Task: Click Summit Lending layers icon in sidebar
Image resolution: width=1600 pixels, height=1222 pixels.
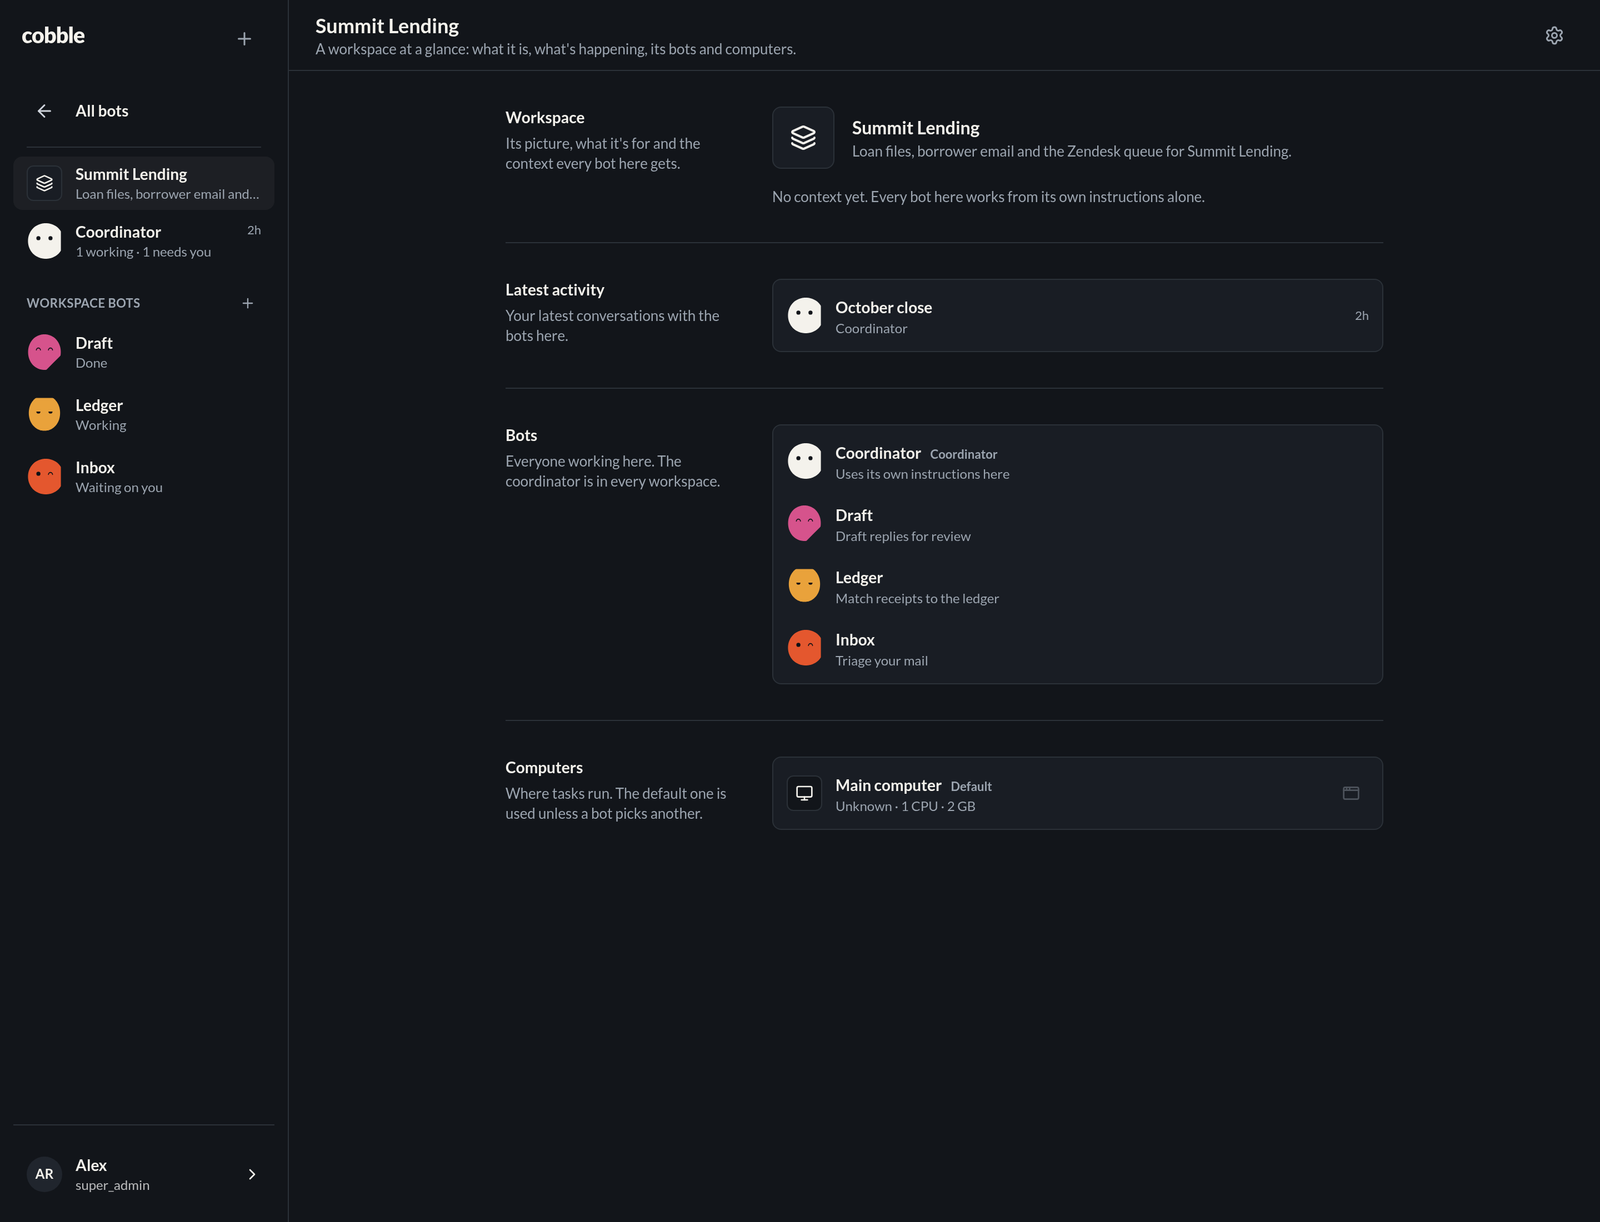Action: pyautogui.click(x=44, y=183)
